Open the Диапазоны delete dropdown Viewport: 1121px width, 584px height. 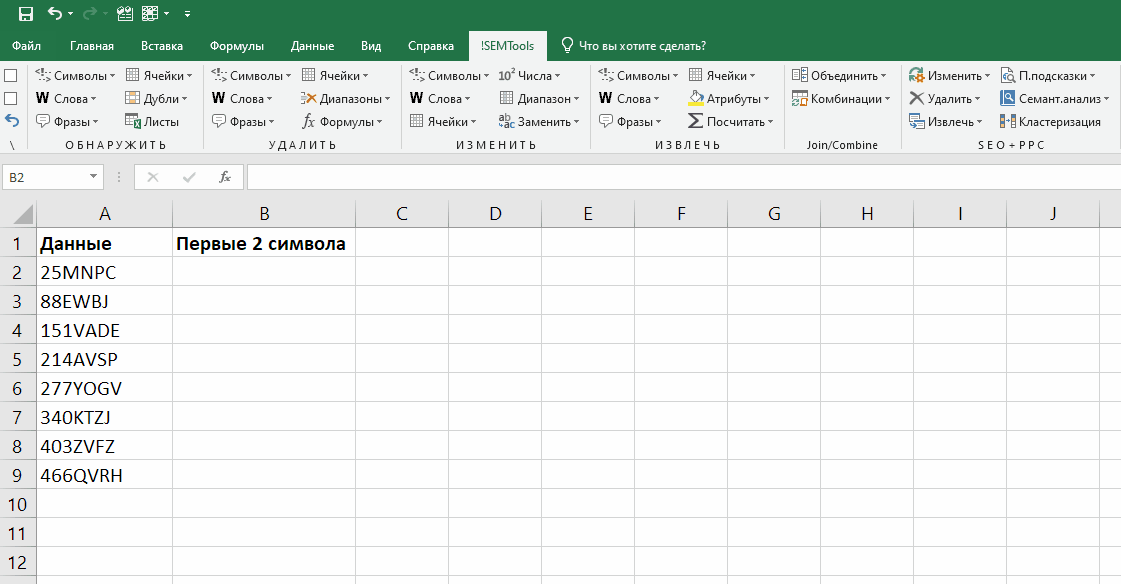(346, 99)
